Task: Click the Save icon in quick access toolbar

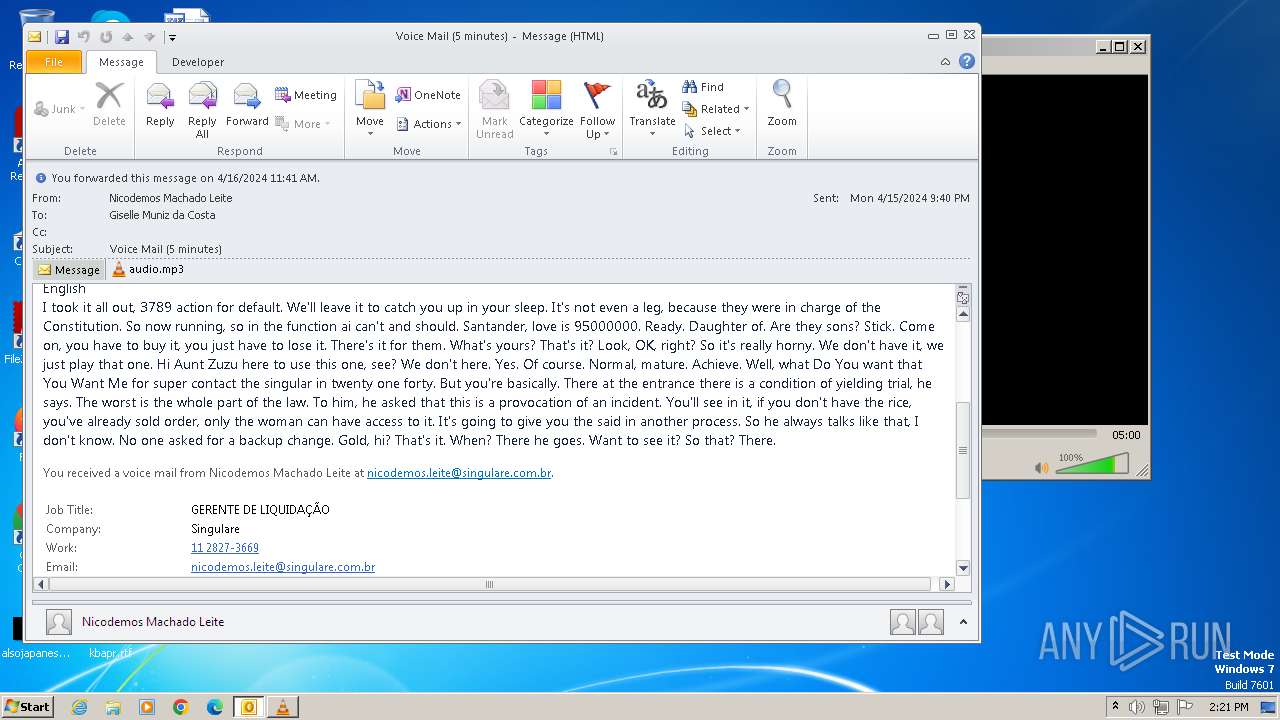Action: point(62,37)
